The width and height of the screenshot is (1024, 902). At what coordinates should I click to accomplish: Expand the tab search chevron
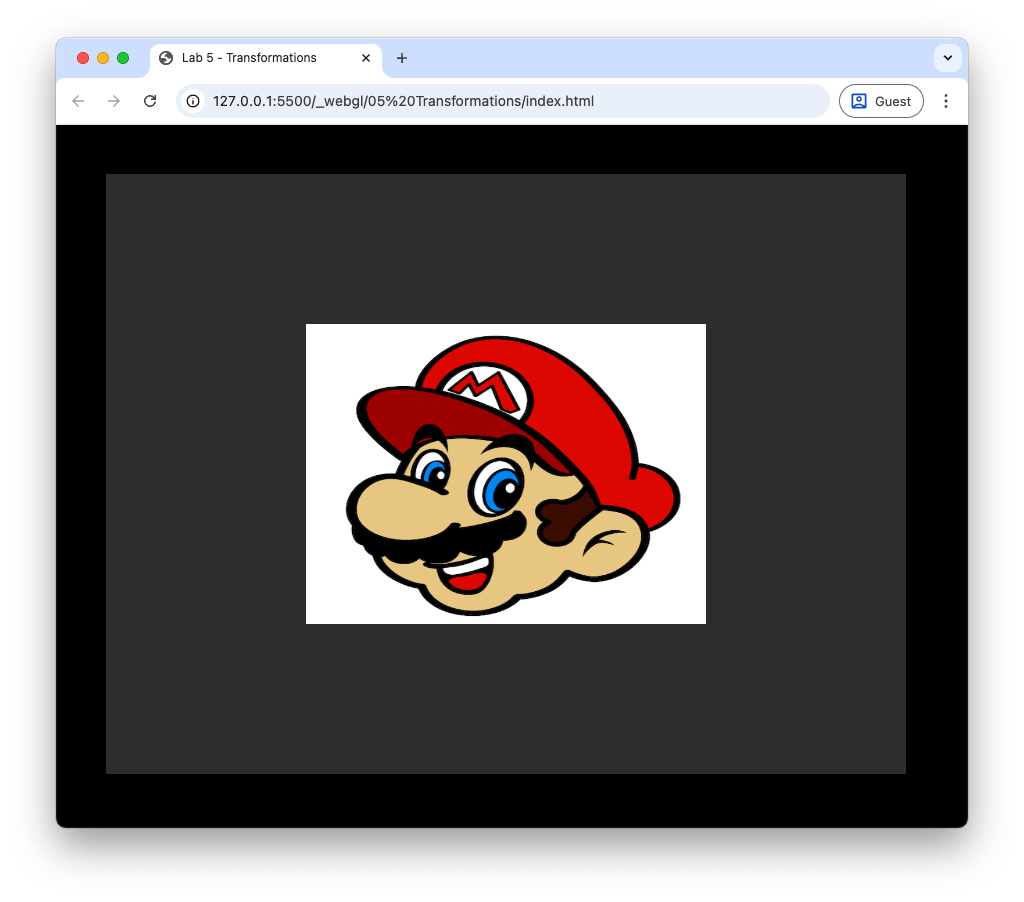[947, 58]
